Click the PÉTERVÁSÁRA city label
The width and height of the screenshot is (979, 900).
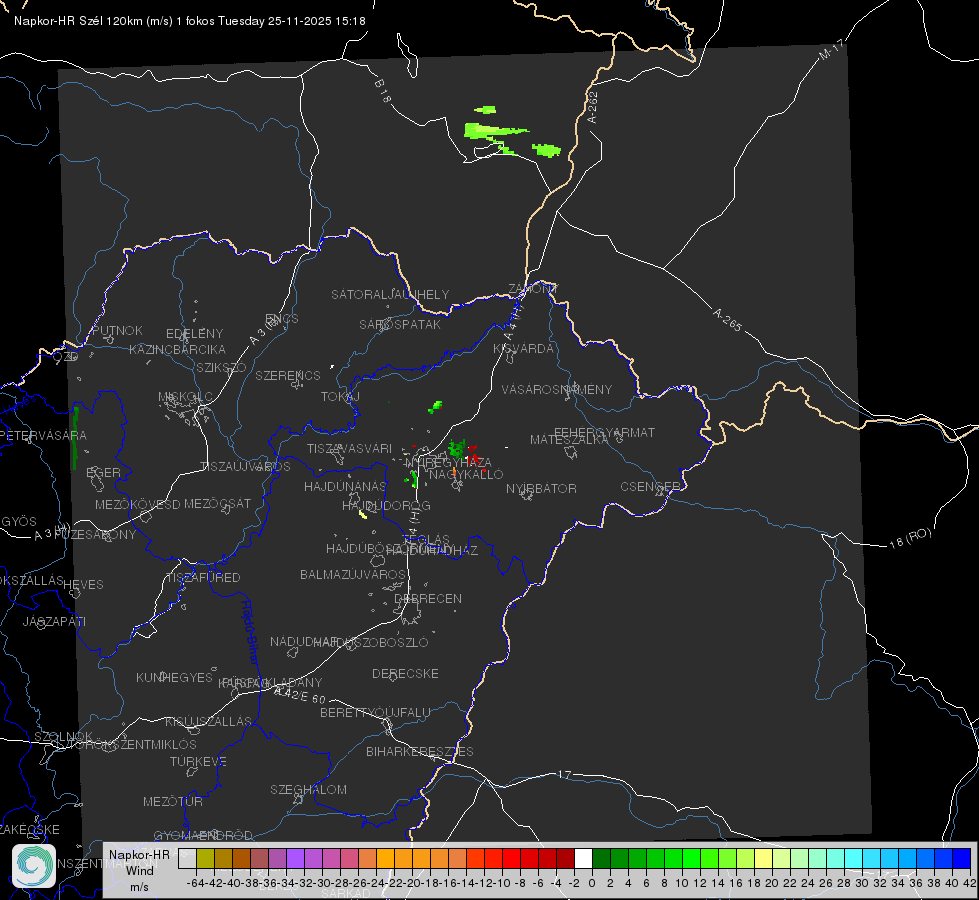tap(44, 435)
